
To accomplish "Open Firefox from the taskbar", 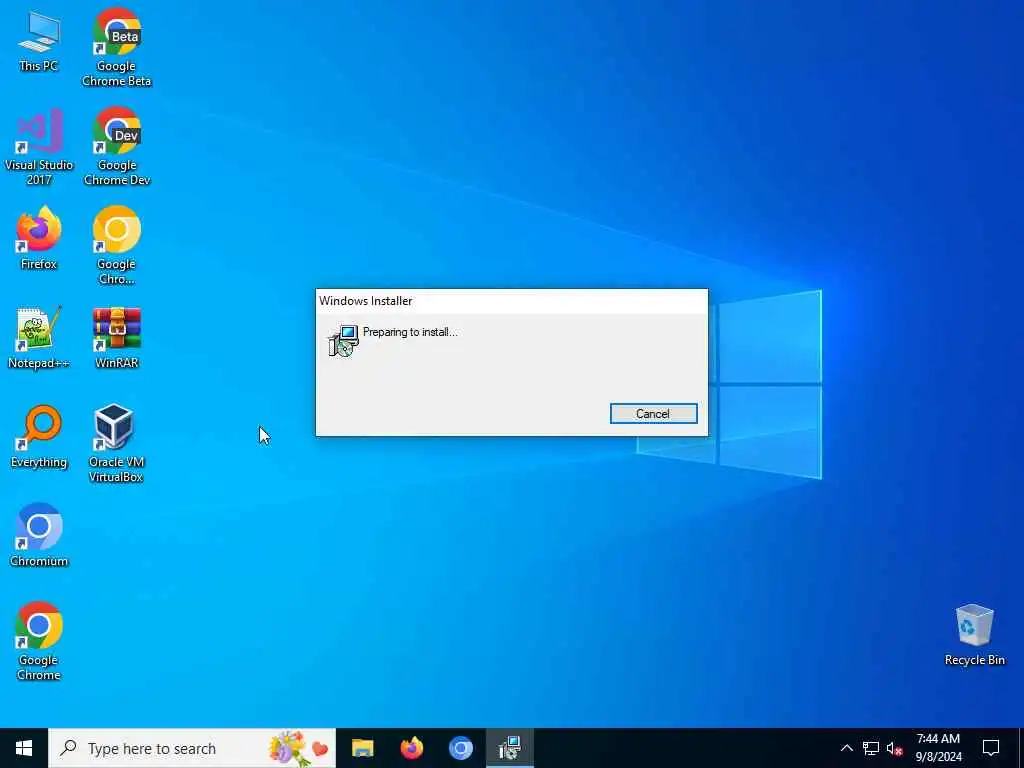I will click(x=411, y=748).
